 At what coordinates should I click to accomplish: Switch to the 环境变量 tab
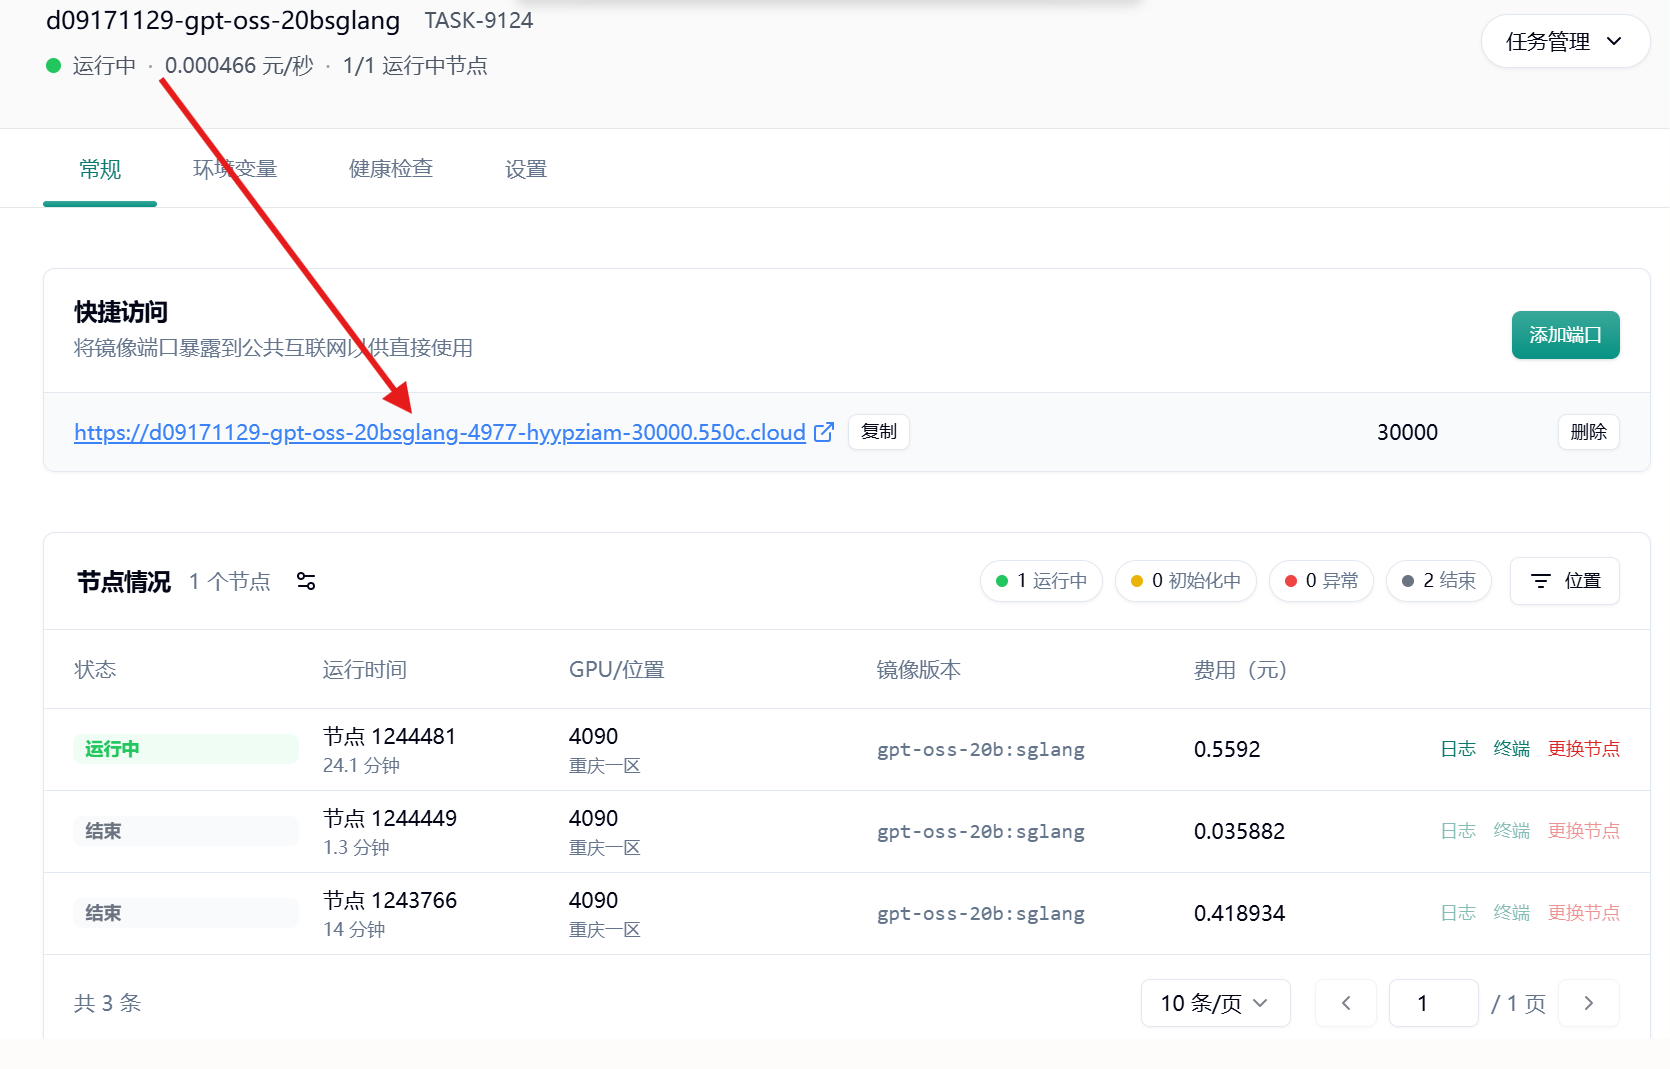235,169
